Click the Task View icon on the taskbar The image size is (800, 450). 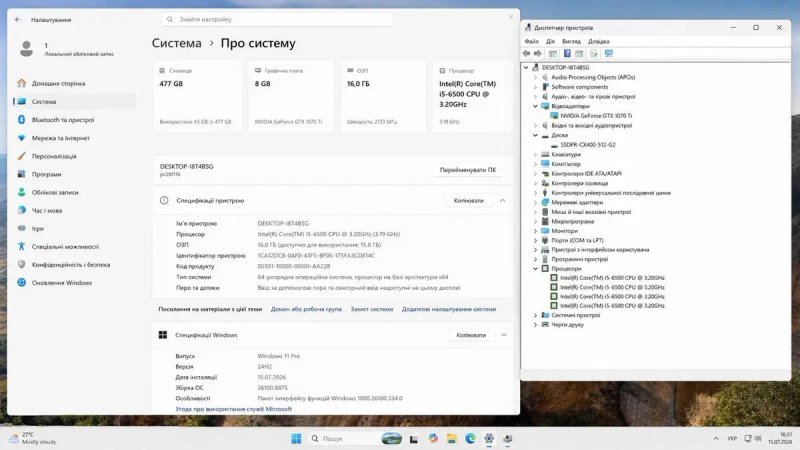tap(414, 439)
